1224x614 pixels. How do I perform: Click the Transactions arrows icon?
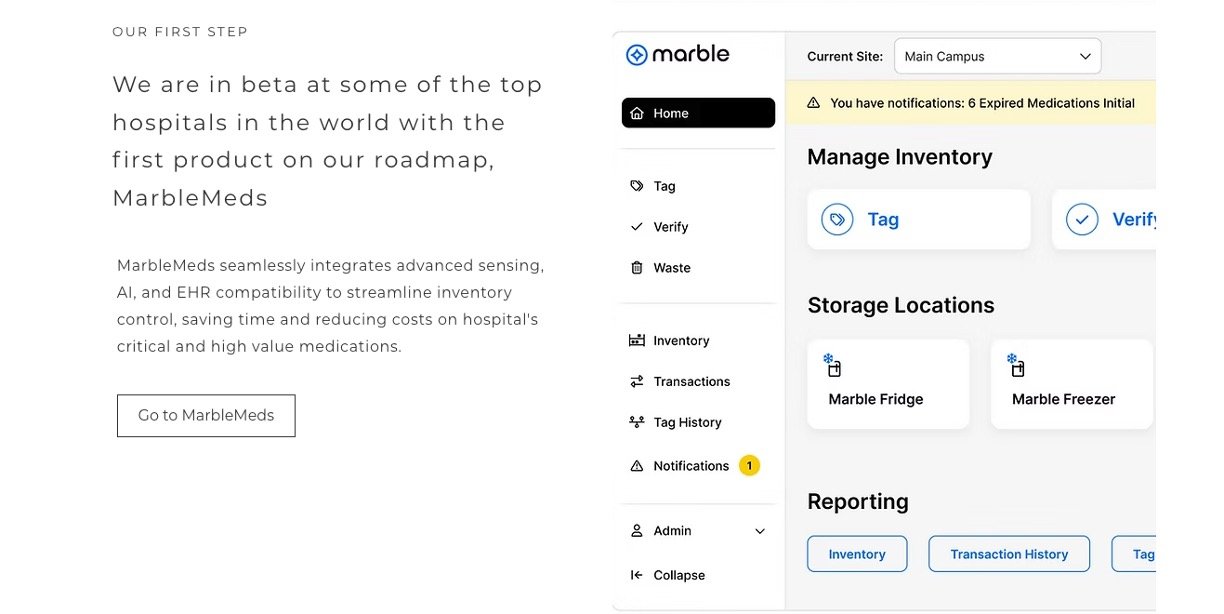click(x=637, y=382)
